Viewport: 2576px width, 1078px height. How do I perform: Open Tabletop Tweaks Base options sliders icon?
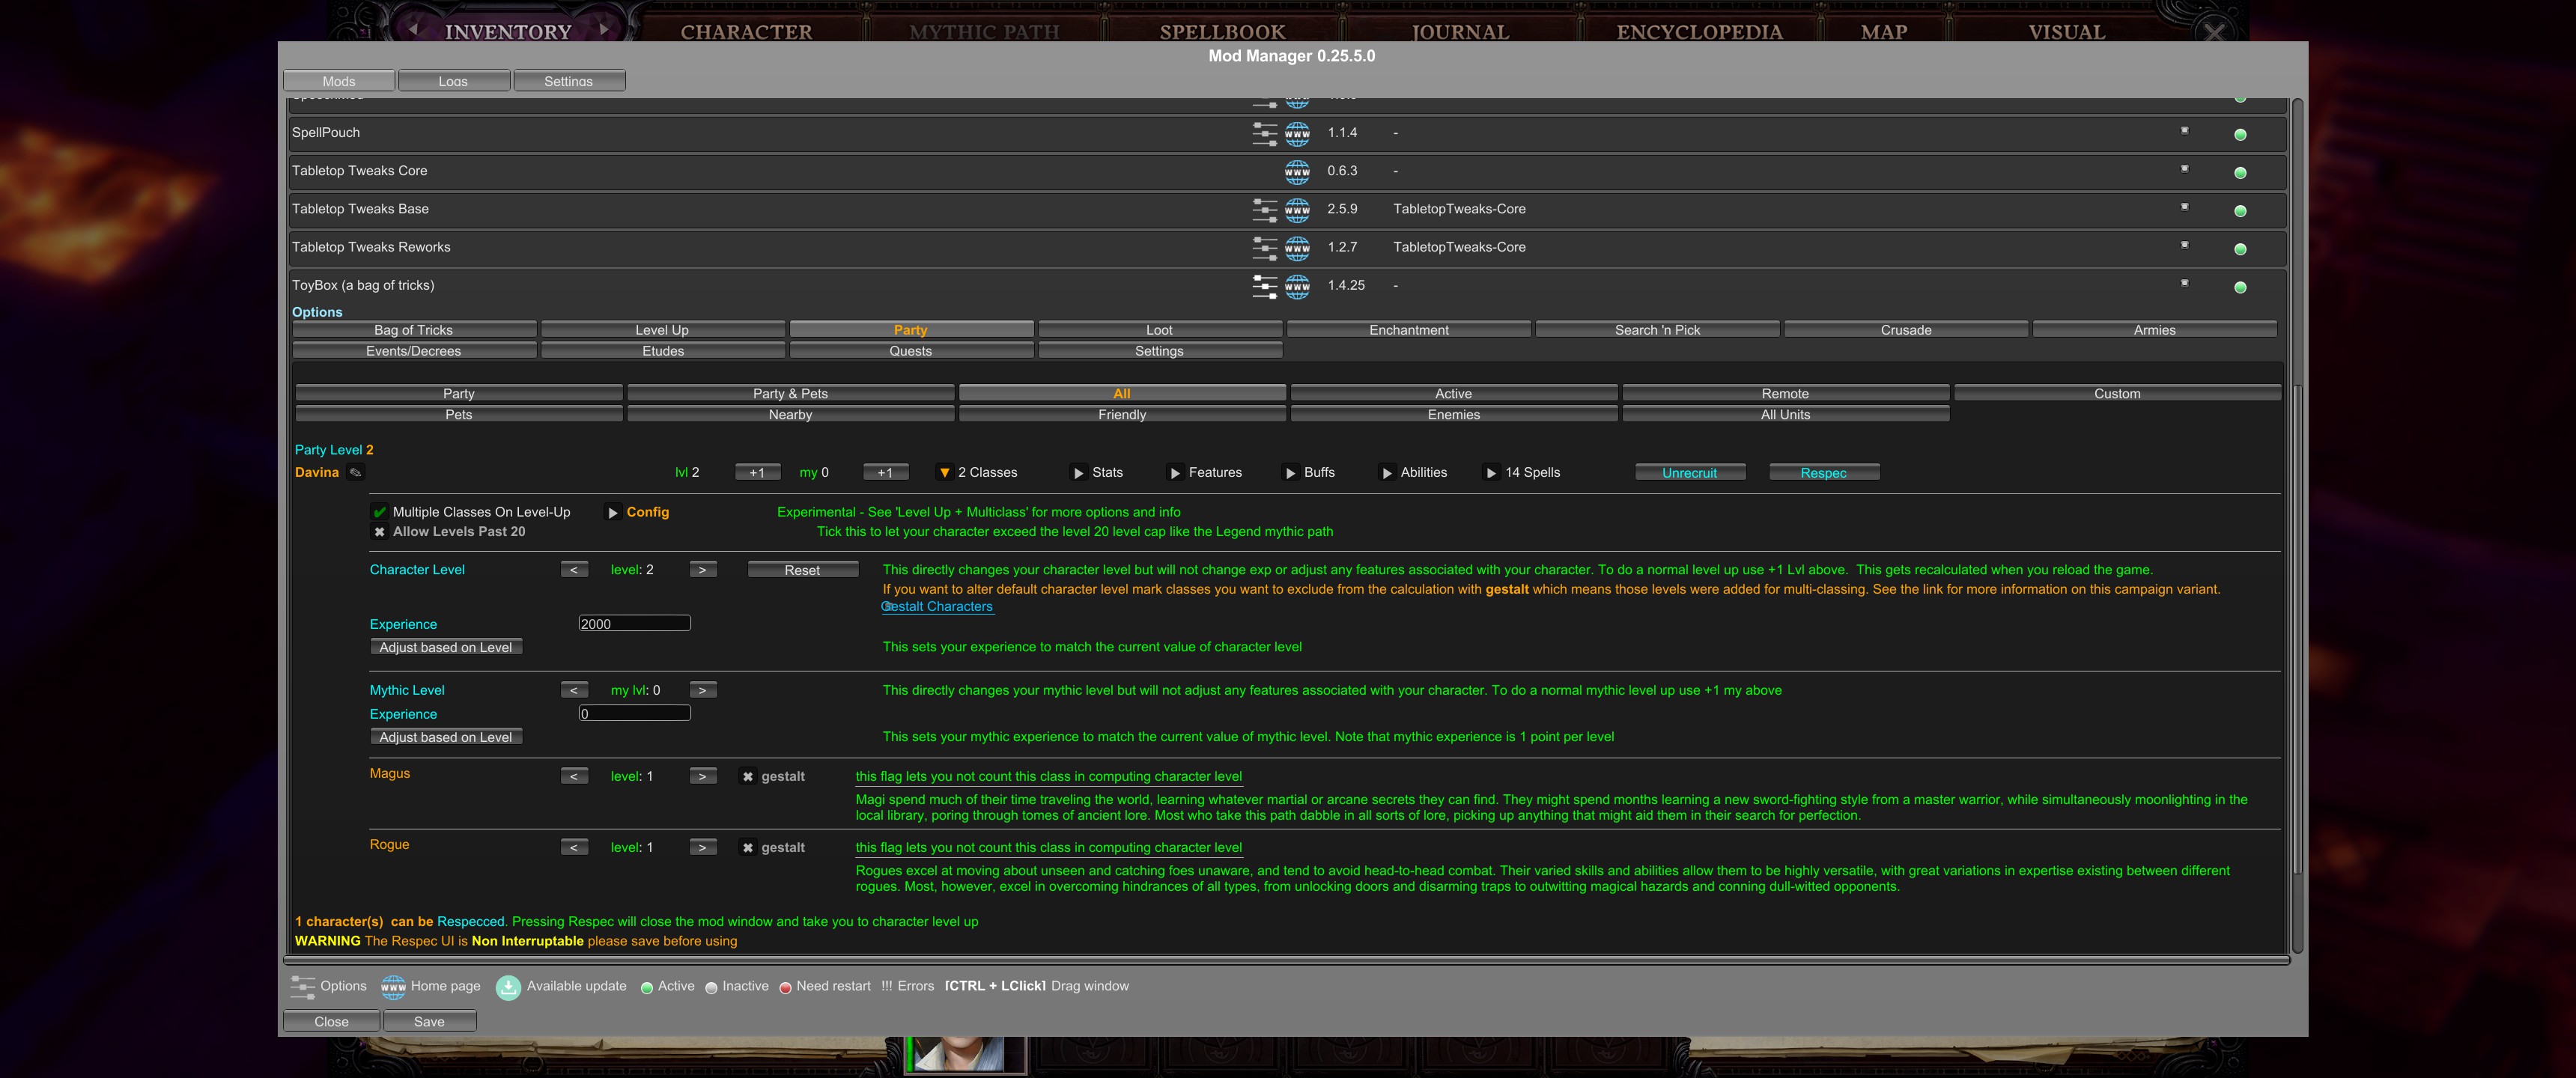pyautogui.click(x=1264, y=210)
